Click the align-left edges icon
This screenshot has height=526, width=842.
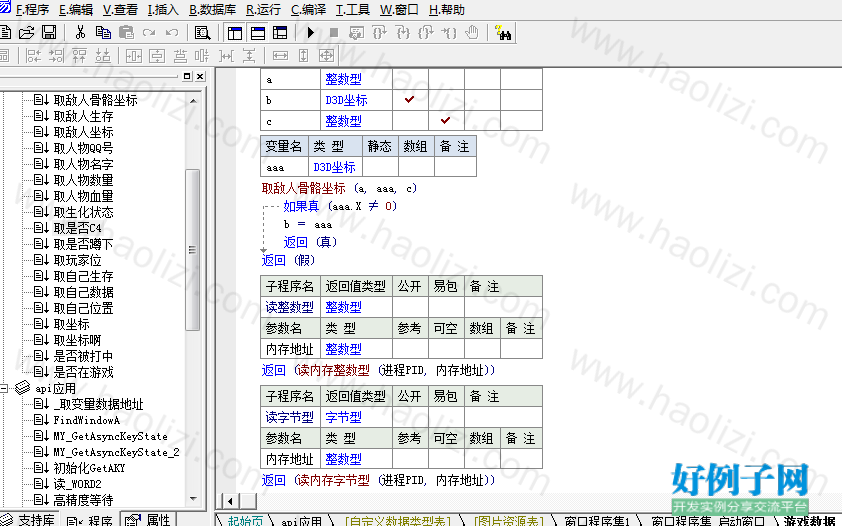pos(33,55)
